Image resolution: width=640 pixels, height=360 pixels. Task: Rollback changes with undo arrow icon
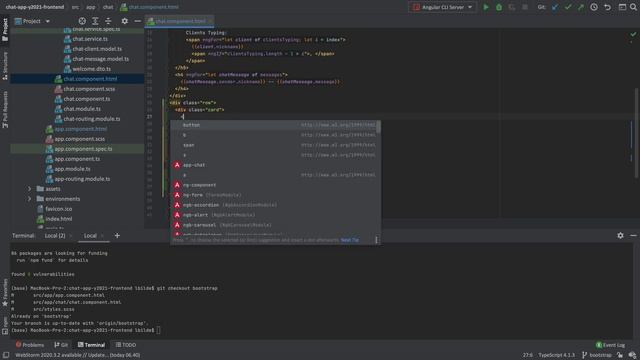point(607,7)
